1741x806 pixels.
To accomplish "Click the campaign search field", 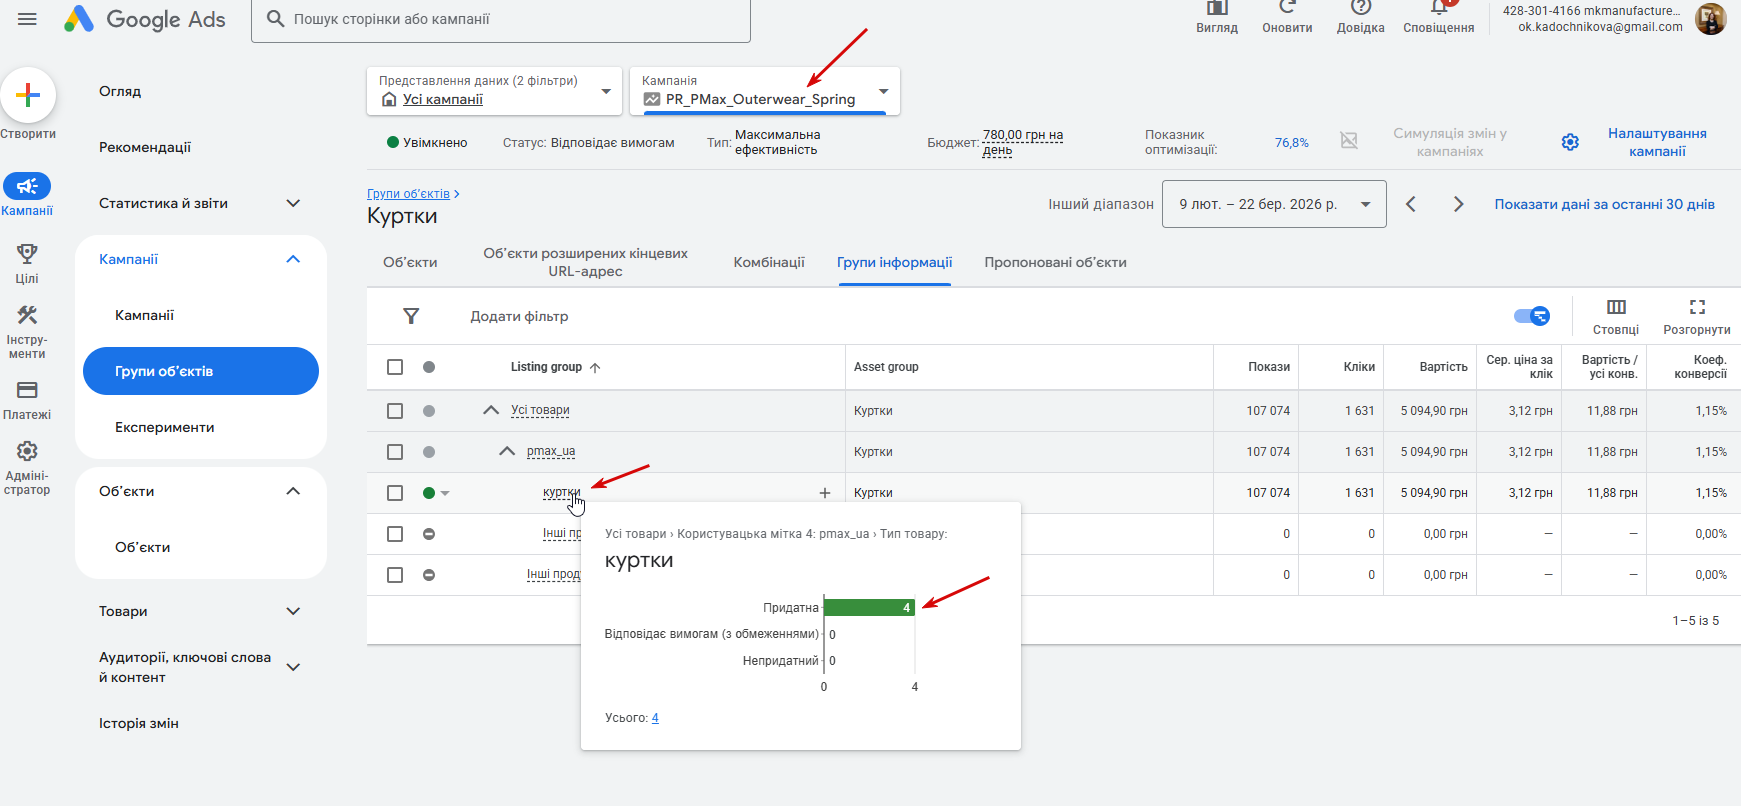I will click(500, 19).
